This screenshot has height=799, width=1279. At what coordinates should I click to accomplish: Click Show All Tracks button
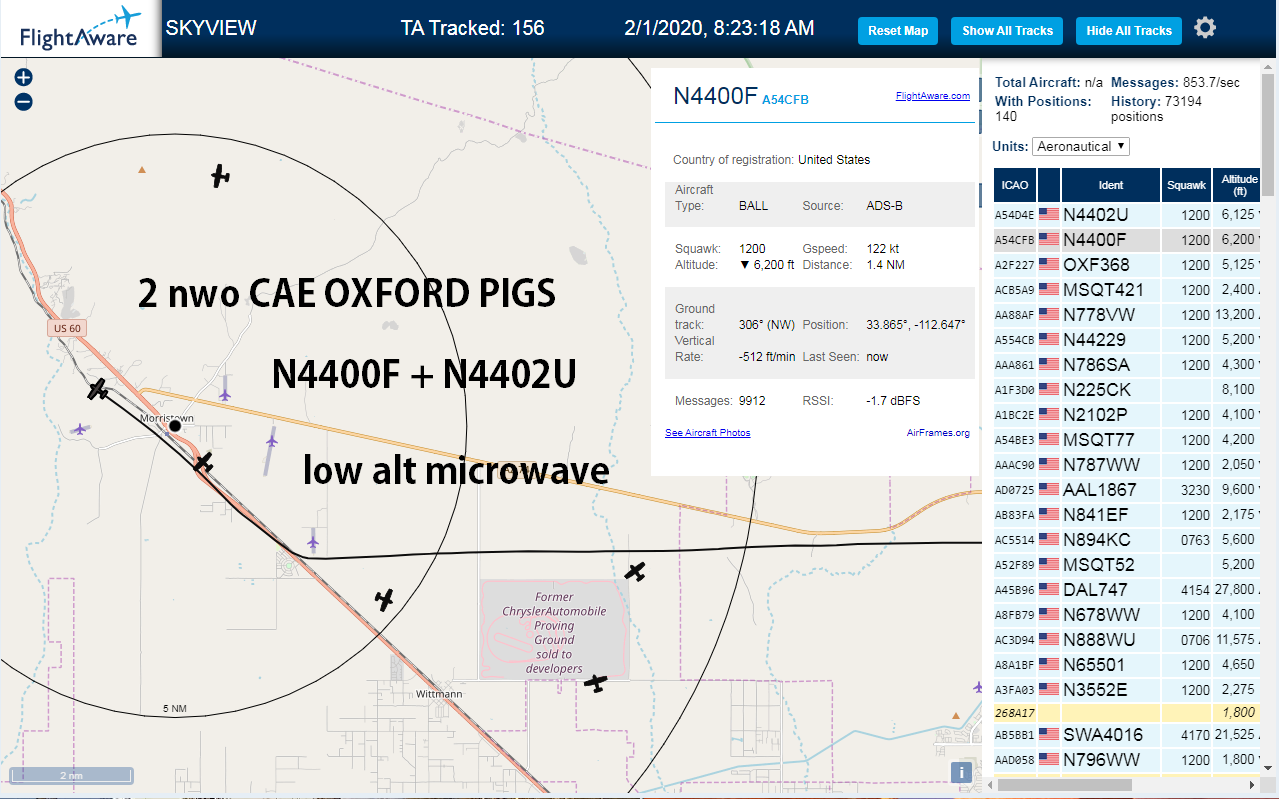pos(1007,31)
